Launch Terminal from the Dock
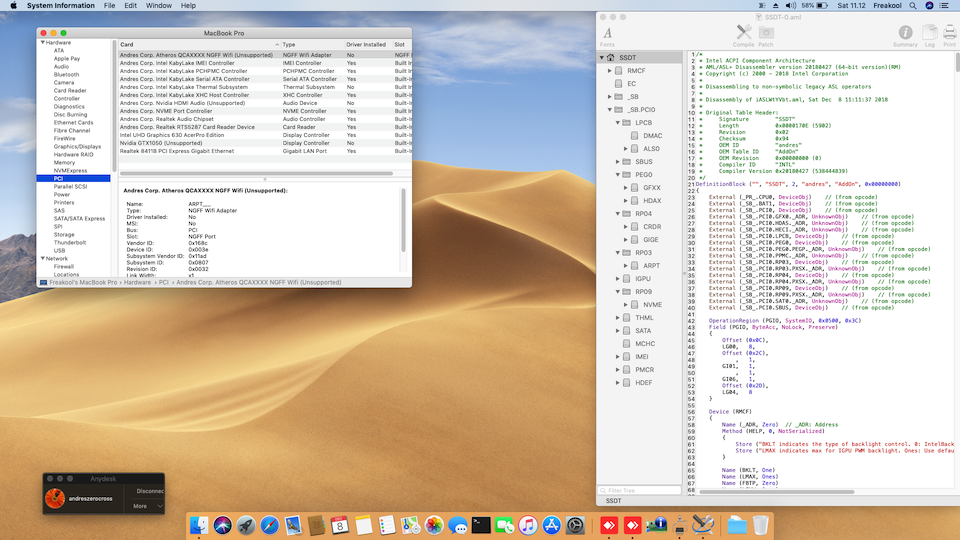The height and width of the screenshot is (540, 960). tap(481, 525)
